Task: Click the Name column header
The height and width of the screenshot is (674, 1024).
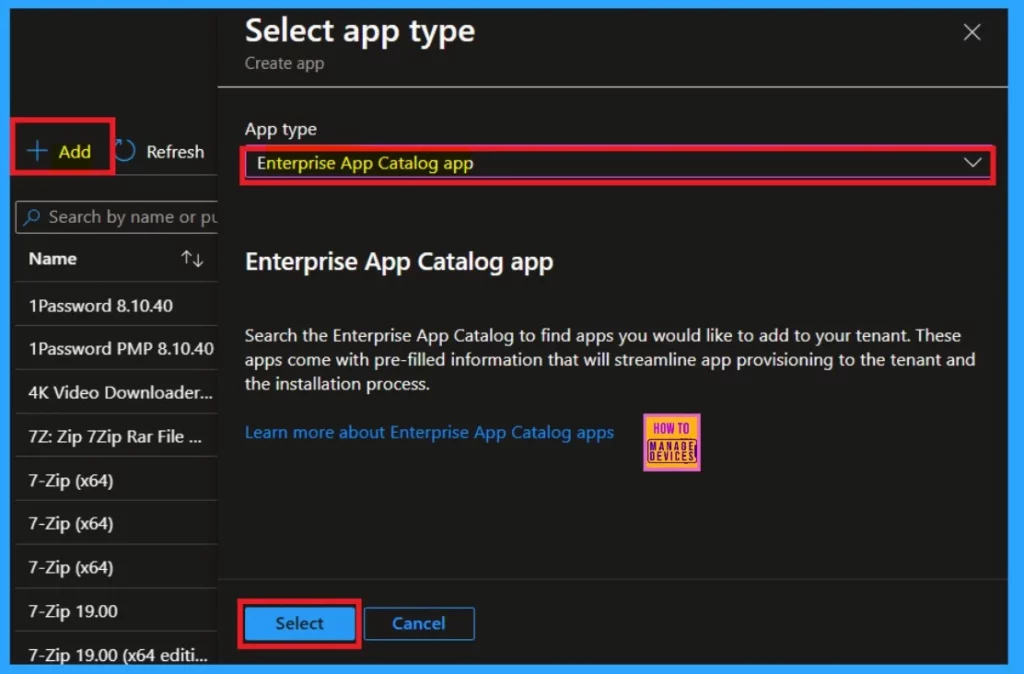Action: 53,259
